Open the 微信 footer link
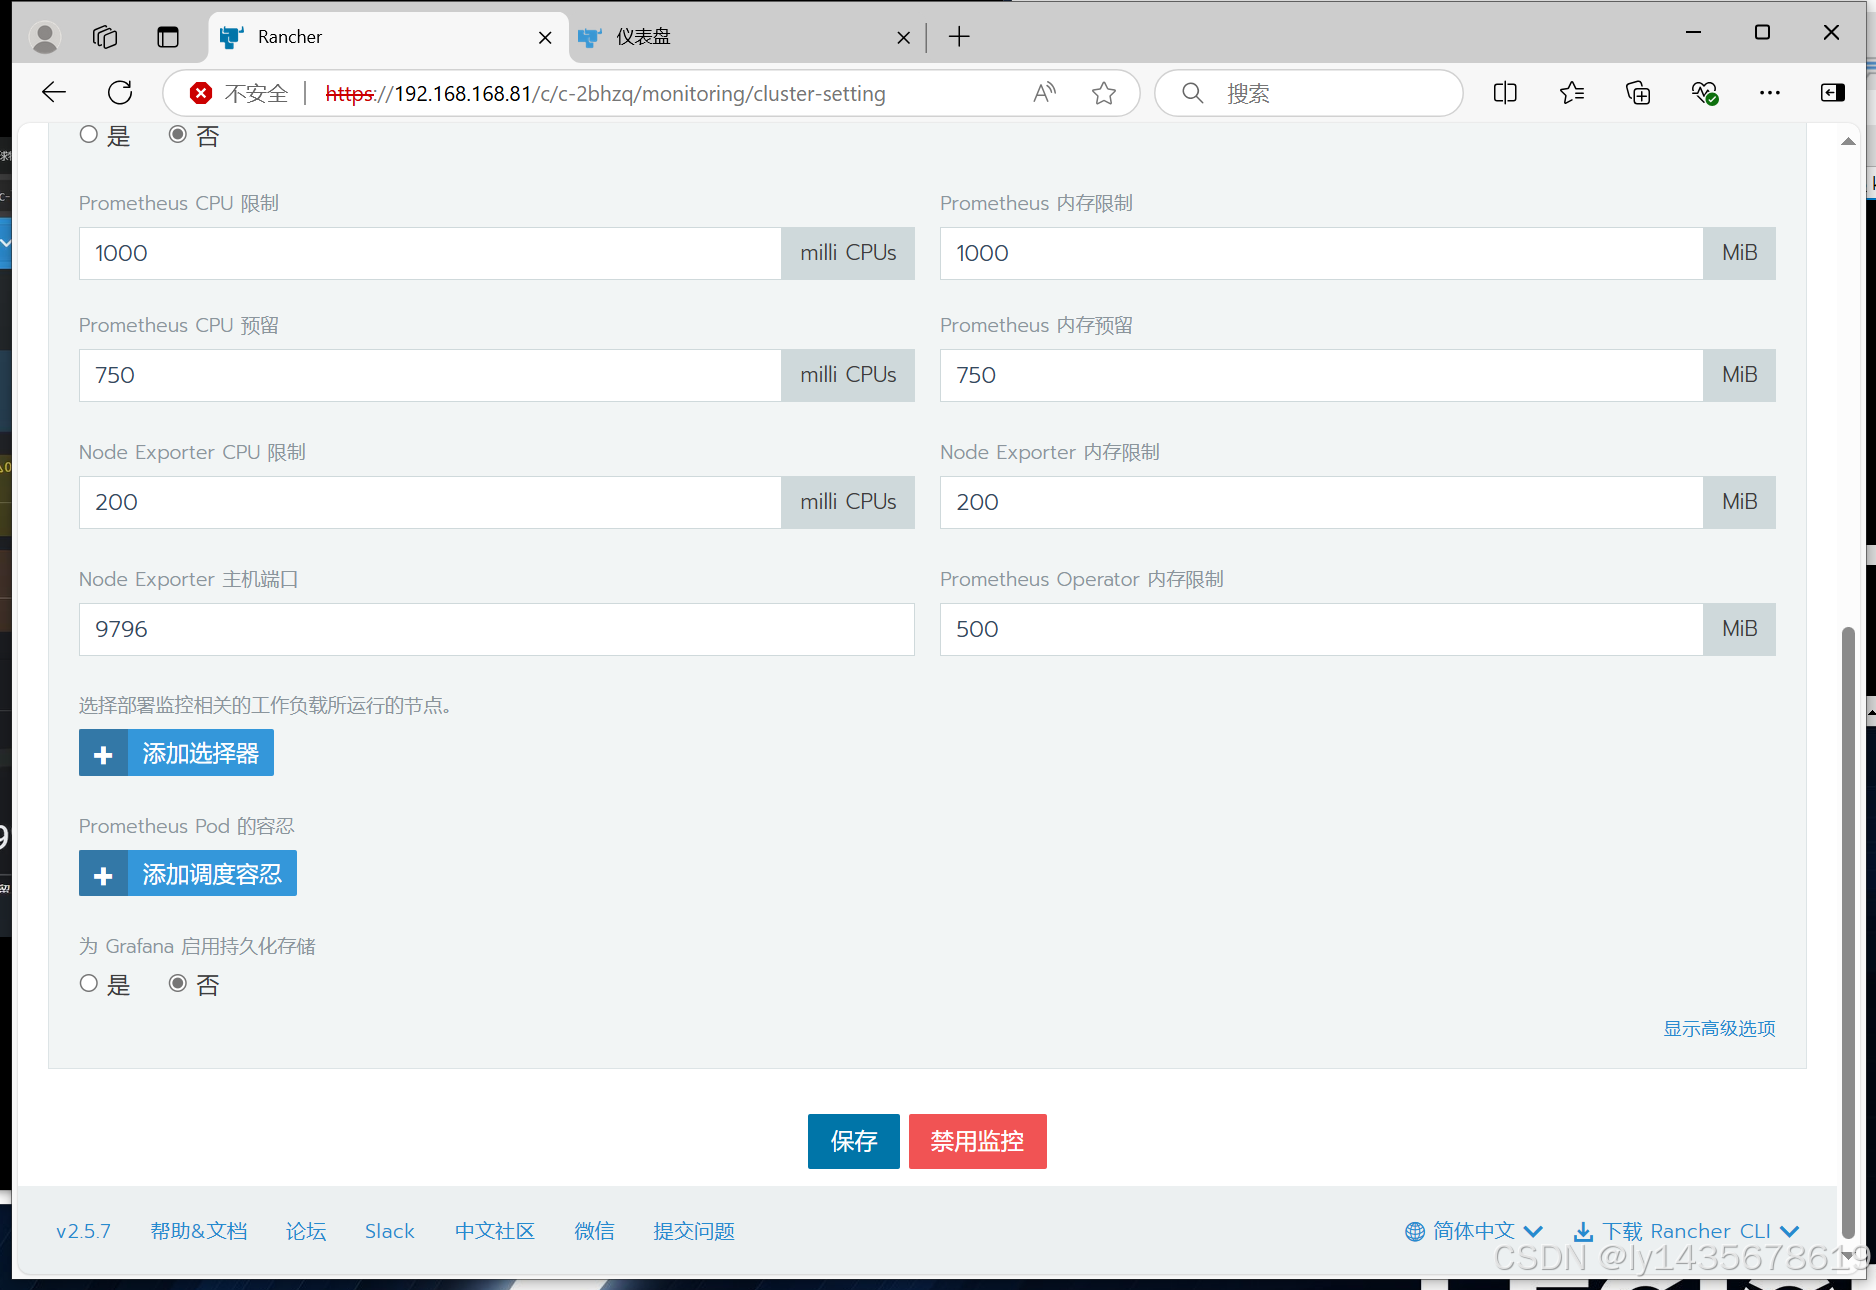This screenshot has height=1290, width=1876. pos(595,1232)
